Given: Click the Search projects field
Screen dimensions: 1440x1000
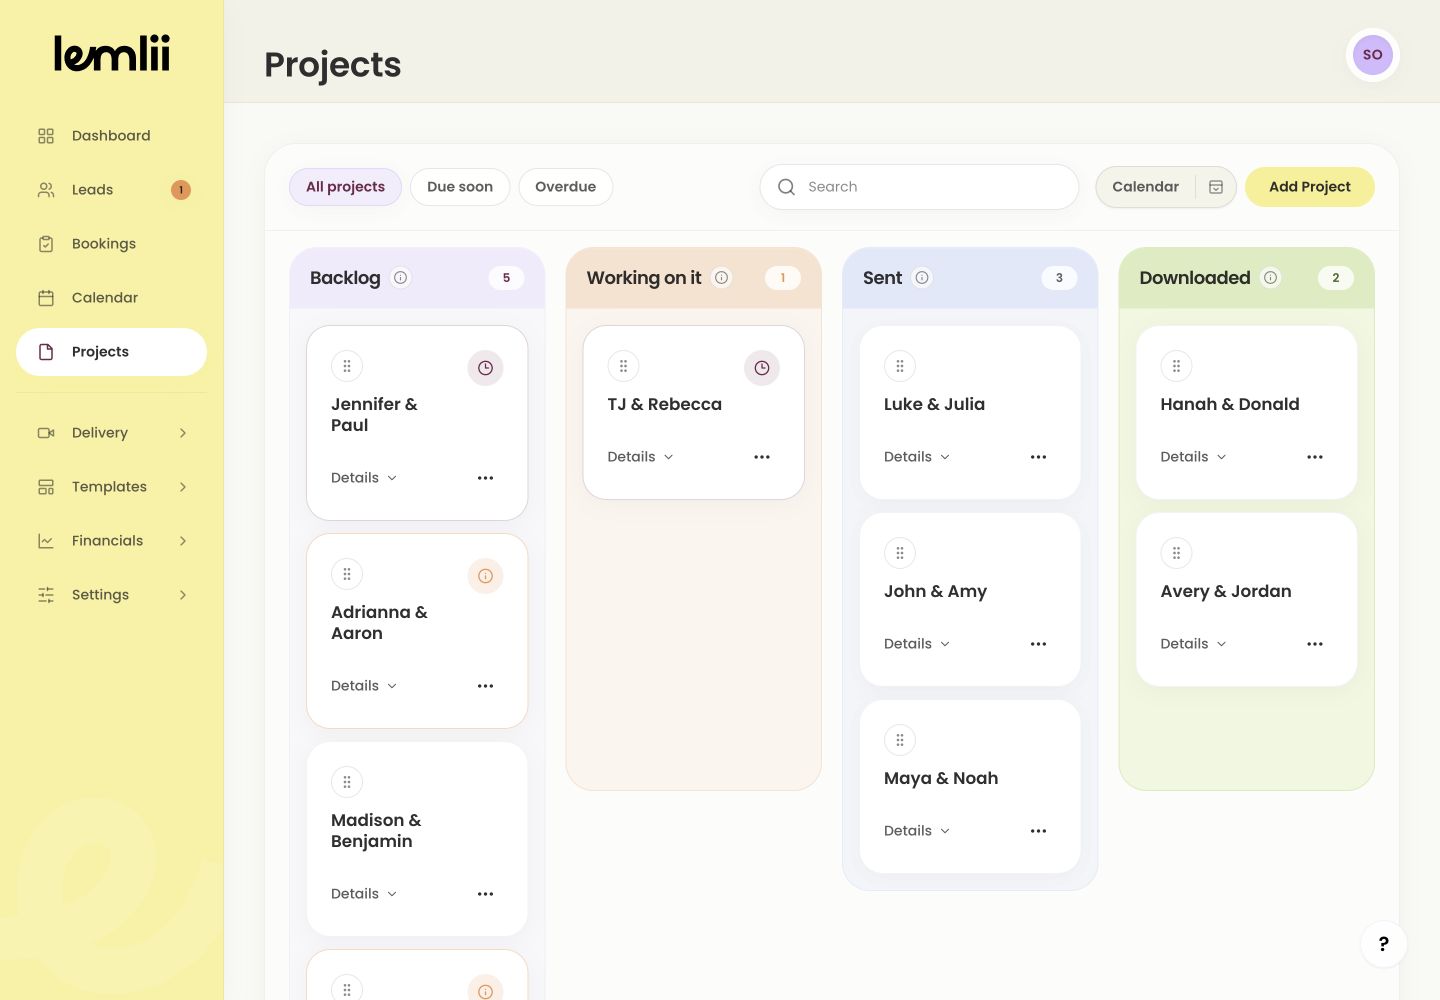Looking at the screenshot, I should pos(919,187).
